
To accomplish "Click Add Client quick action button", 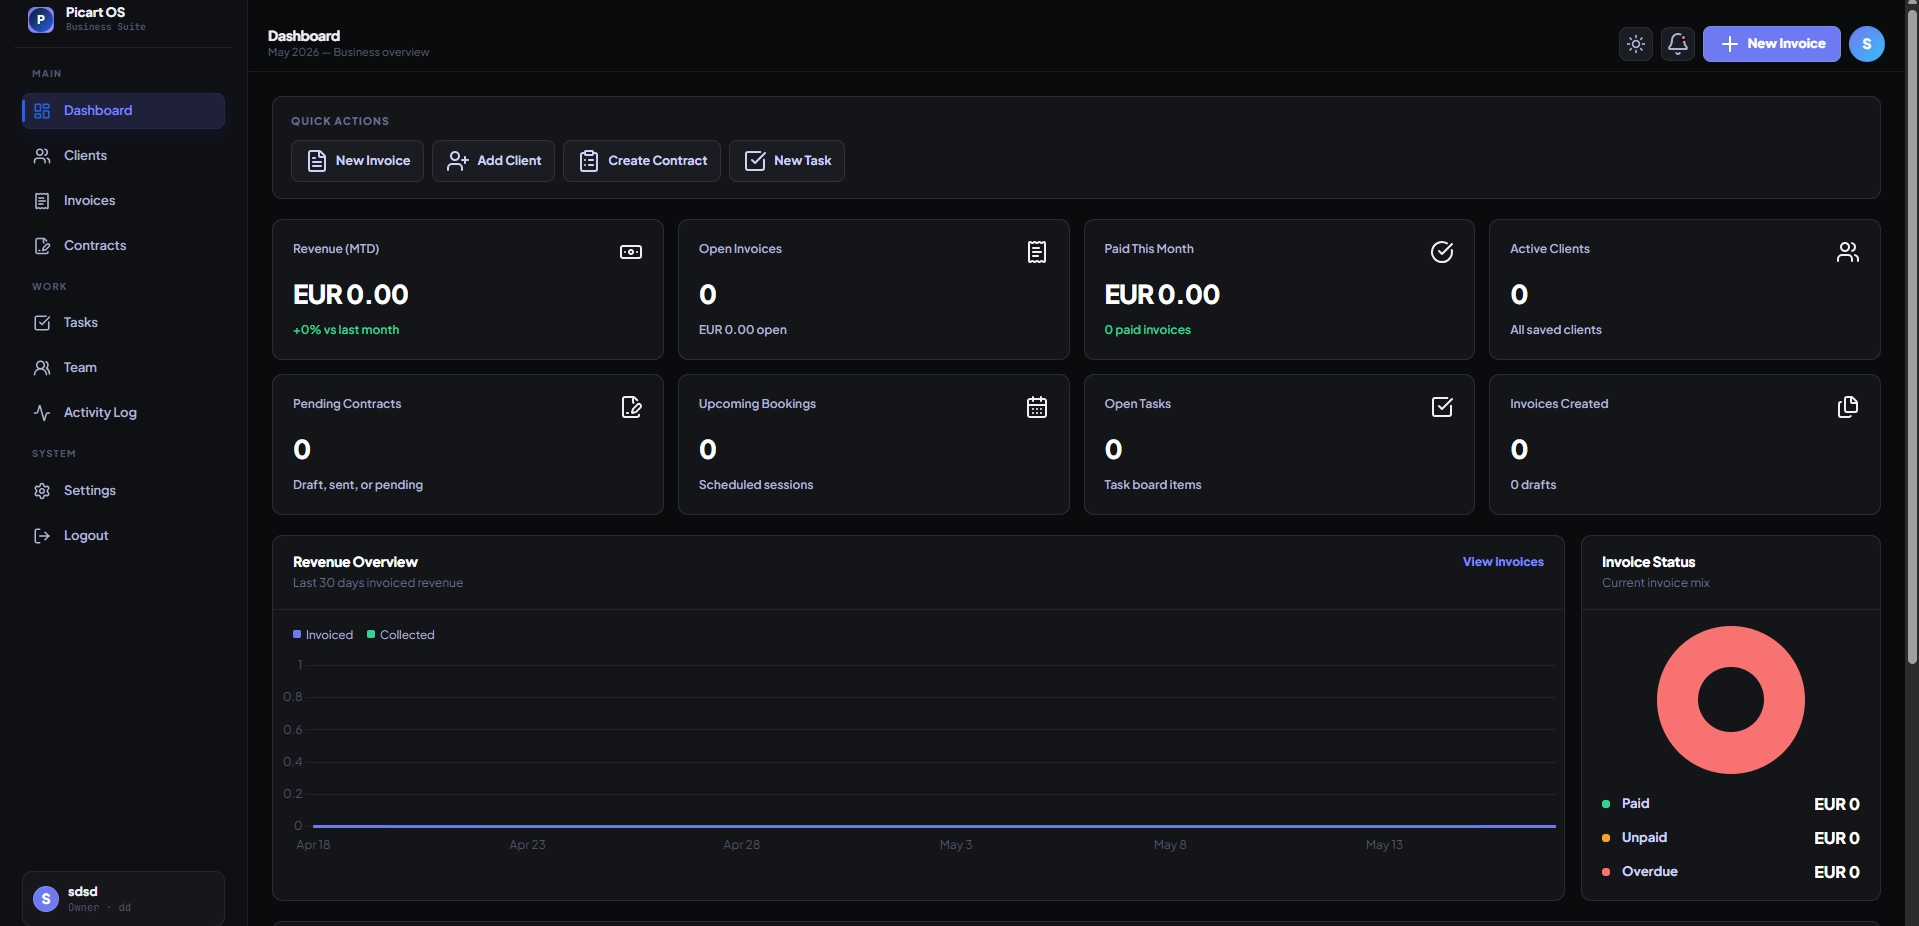I will pos(493,161).
